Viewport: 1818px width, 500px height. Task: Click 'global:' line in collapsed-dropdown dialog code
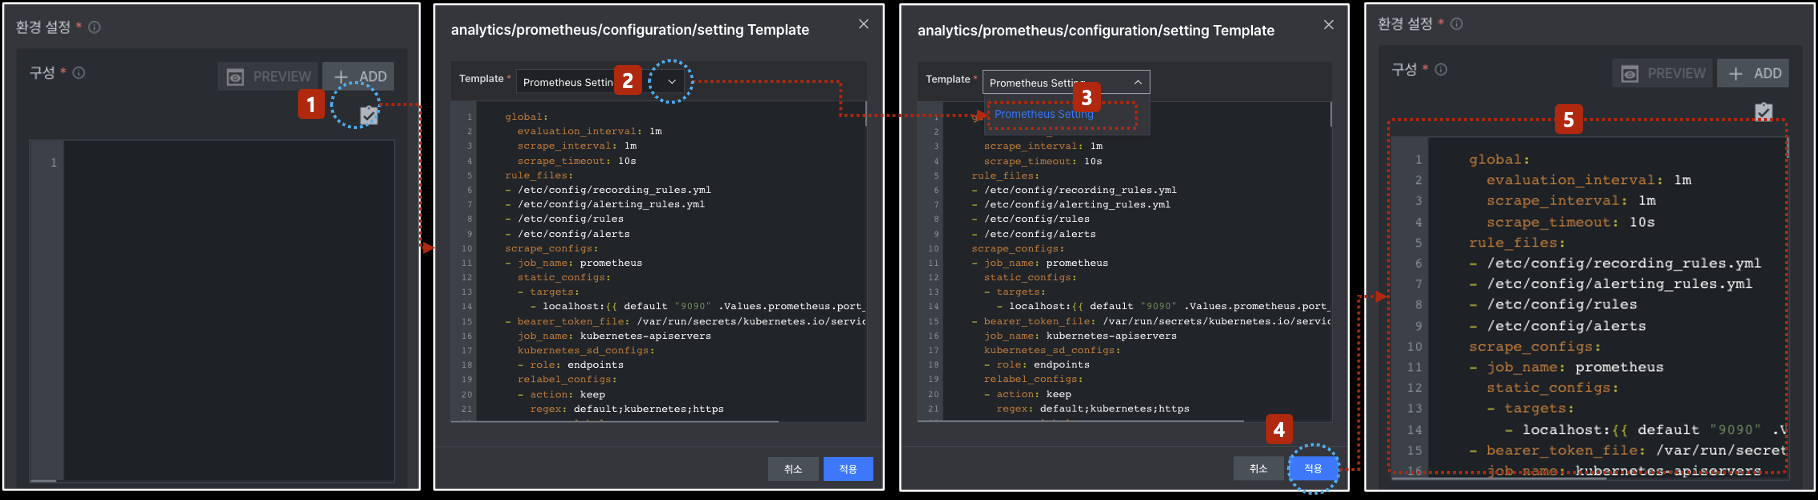pyautogui.click(x=526, y=117)
